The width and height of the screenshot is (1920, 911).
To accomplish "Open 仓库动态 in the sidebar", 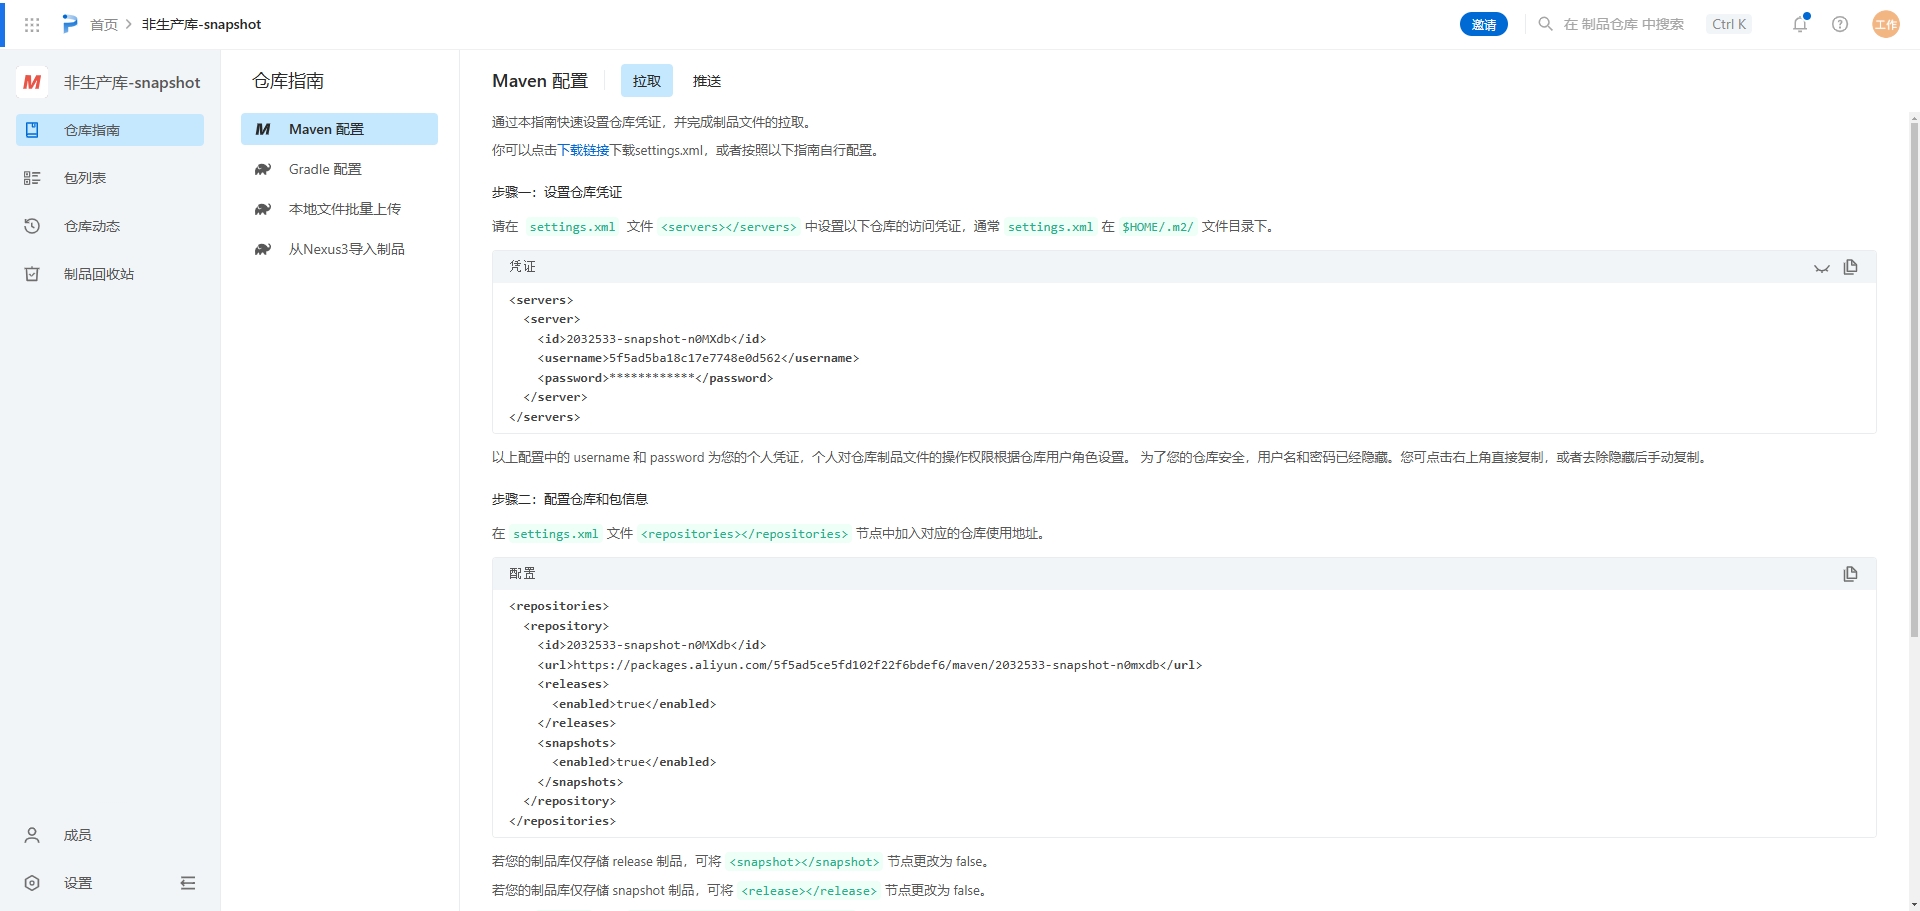I will click(x=110, y=226).
